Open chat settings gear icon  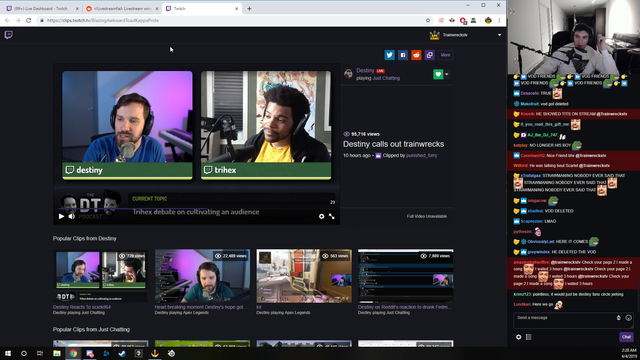coord(518,337)
